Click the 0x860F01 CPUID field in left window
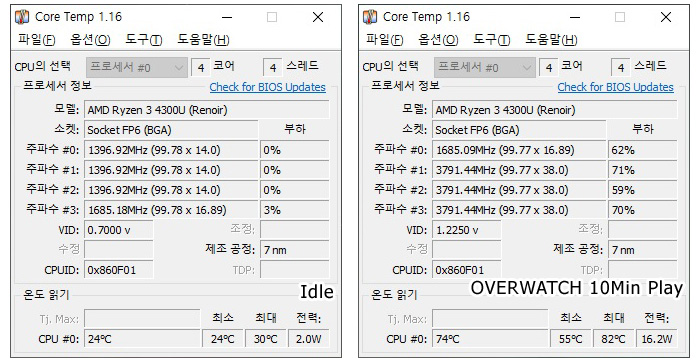Screen dimensions: 700x363 [119, 270]
